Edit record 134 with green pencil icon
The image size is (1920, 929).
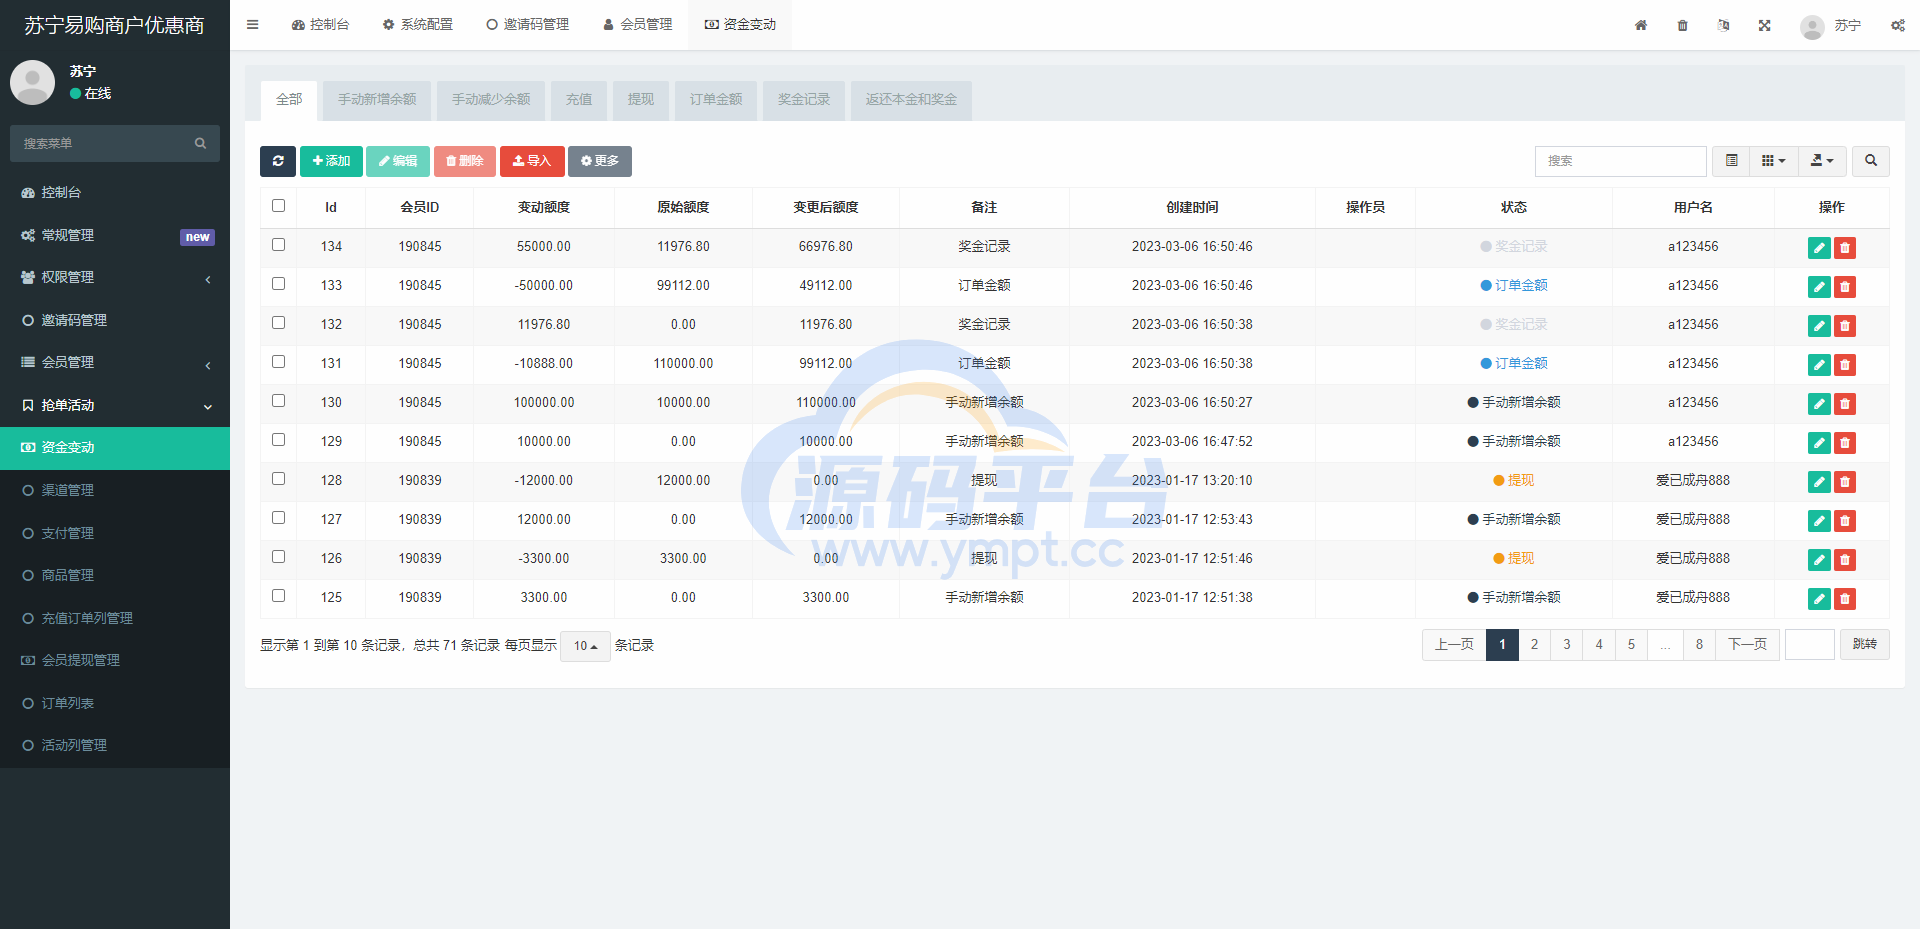(1819, 248)
